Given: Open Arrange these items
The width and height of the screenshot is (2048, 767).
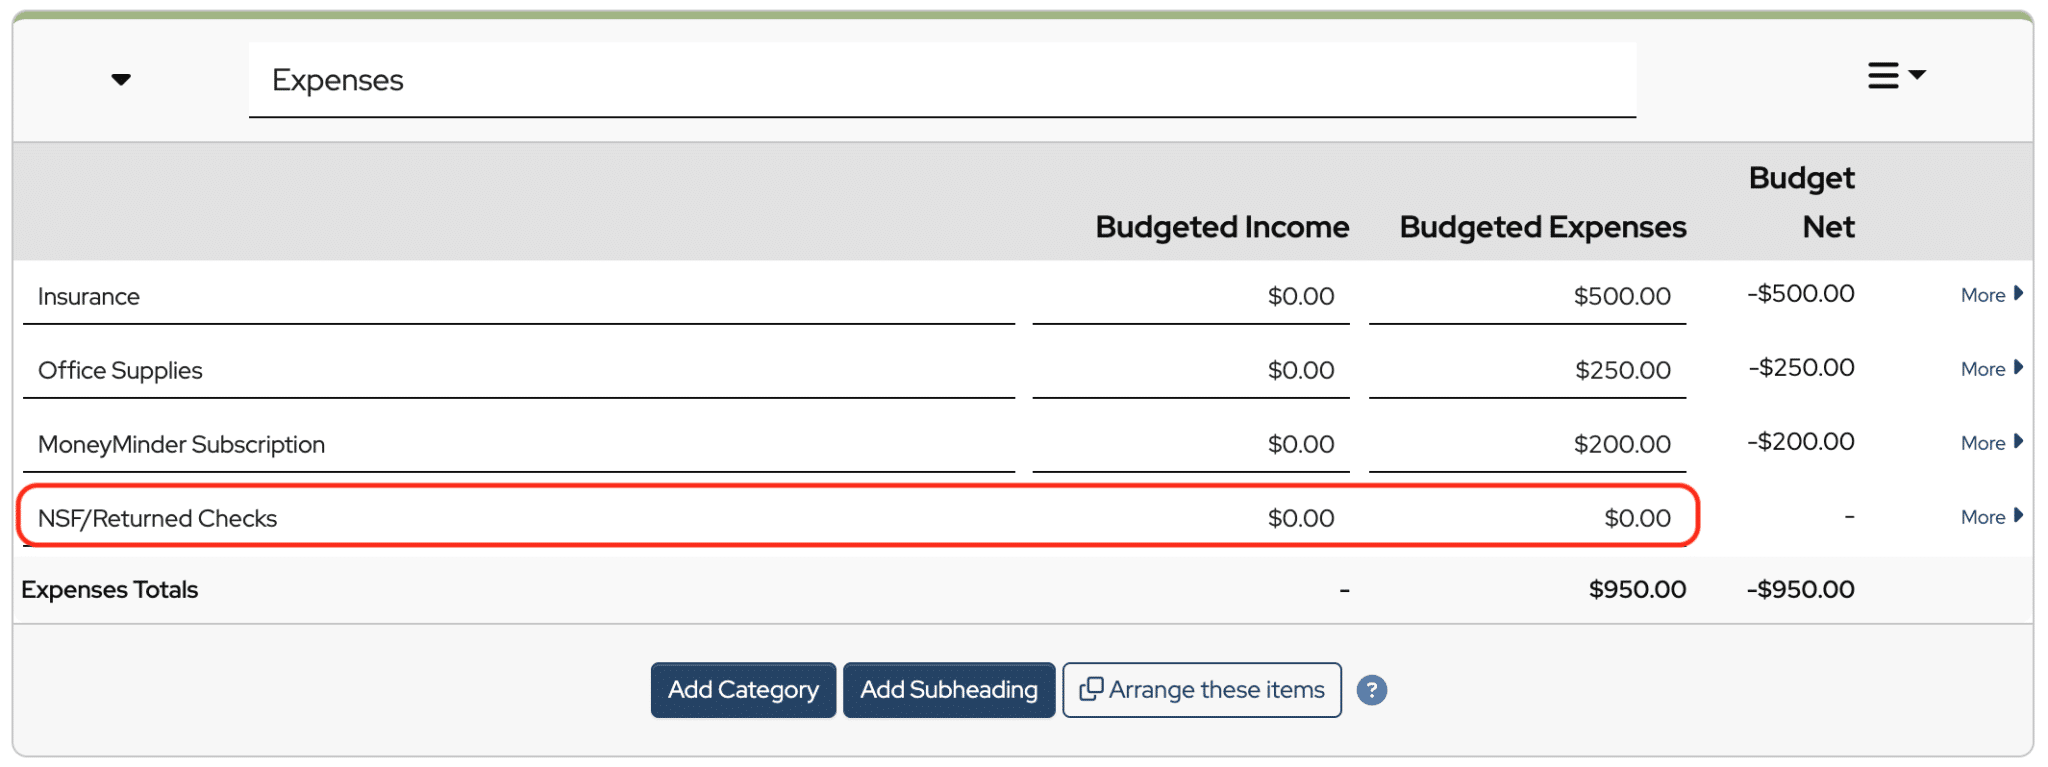Looking at the screenshot, I should coord(1202,690).
